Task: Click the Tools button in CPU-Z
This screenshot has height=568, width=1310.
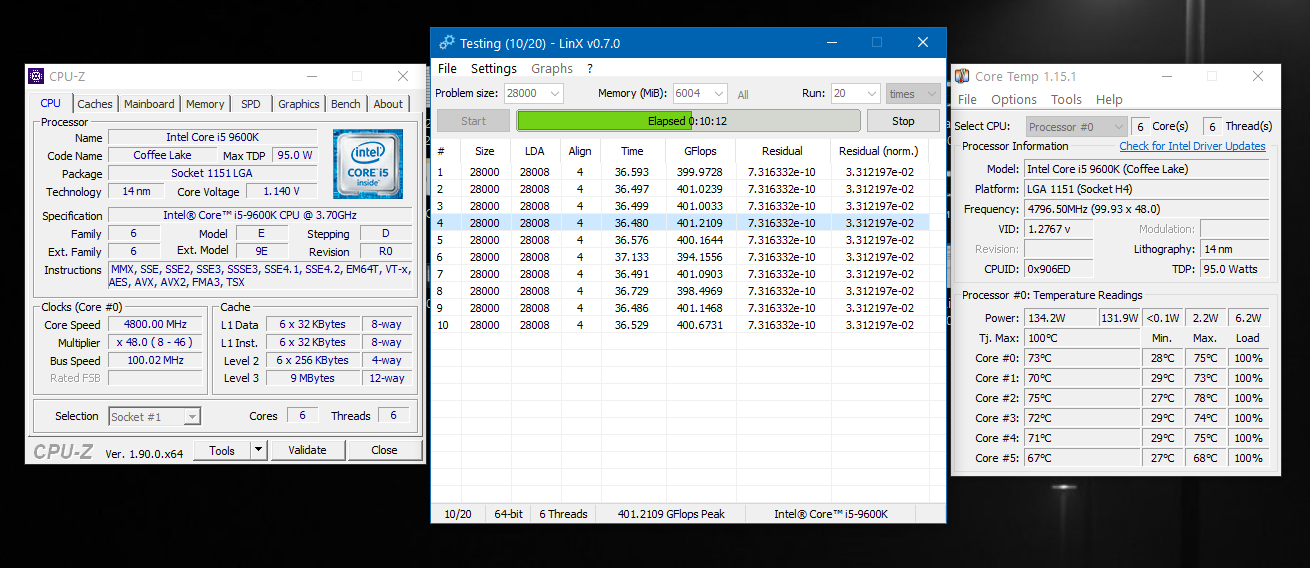Action: pos(222,451)
